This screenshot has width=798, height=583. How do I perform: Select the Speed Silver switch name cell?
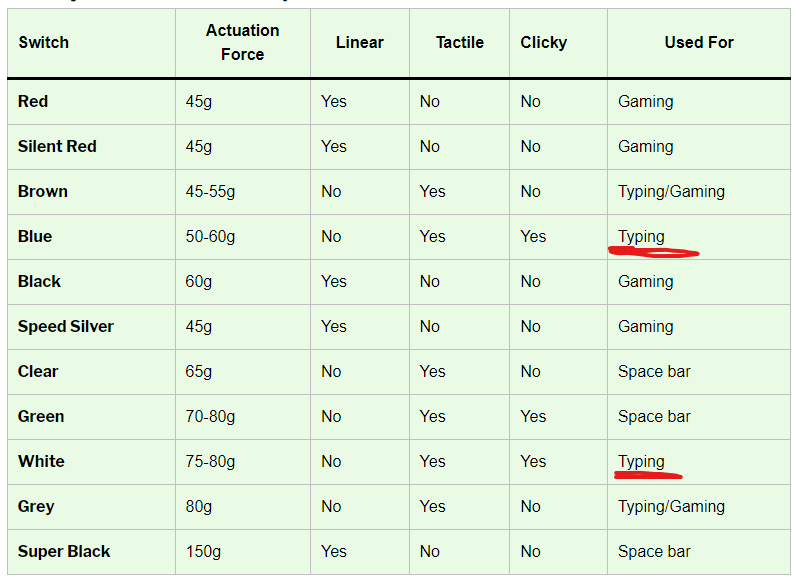66,326
